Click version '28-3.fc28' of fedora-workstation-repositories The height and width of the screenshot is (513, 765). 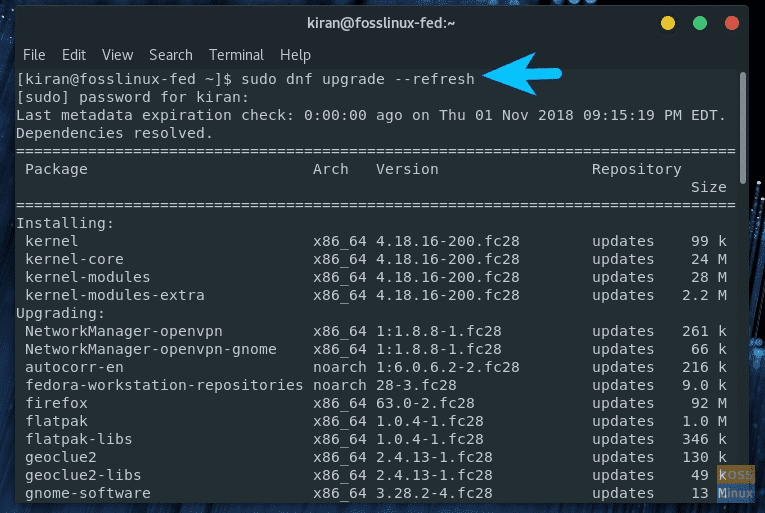pyautogui.click(x=416, y=386)
